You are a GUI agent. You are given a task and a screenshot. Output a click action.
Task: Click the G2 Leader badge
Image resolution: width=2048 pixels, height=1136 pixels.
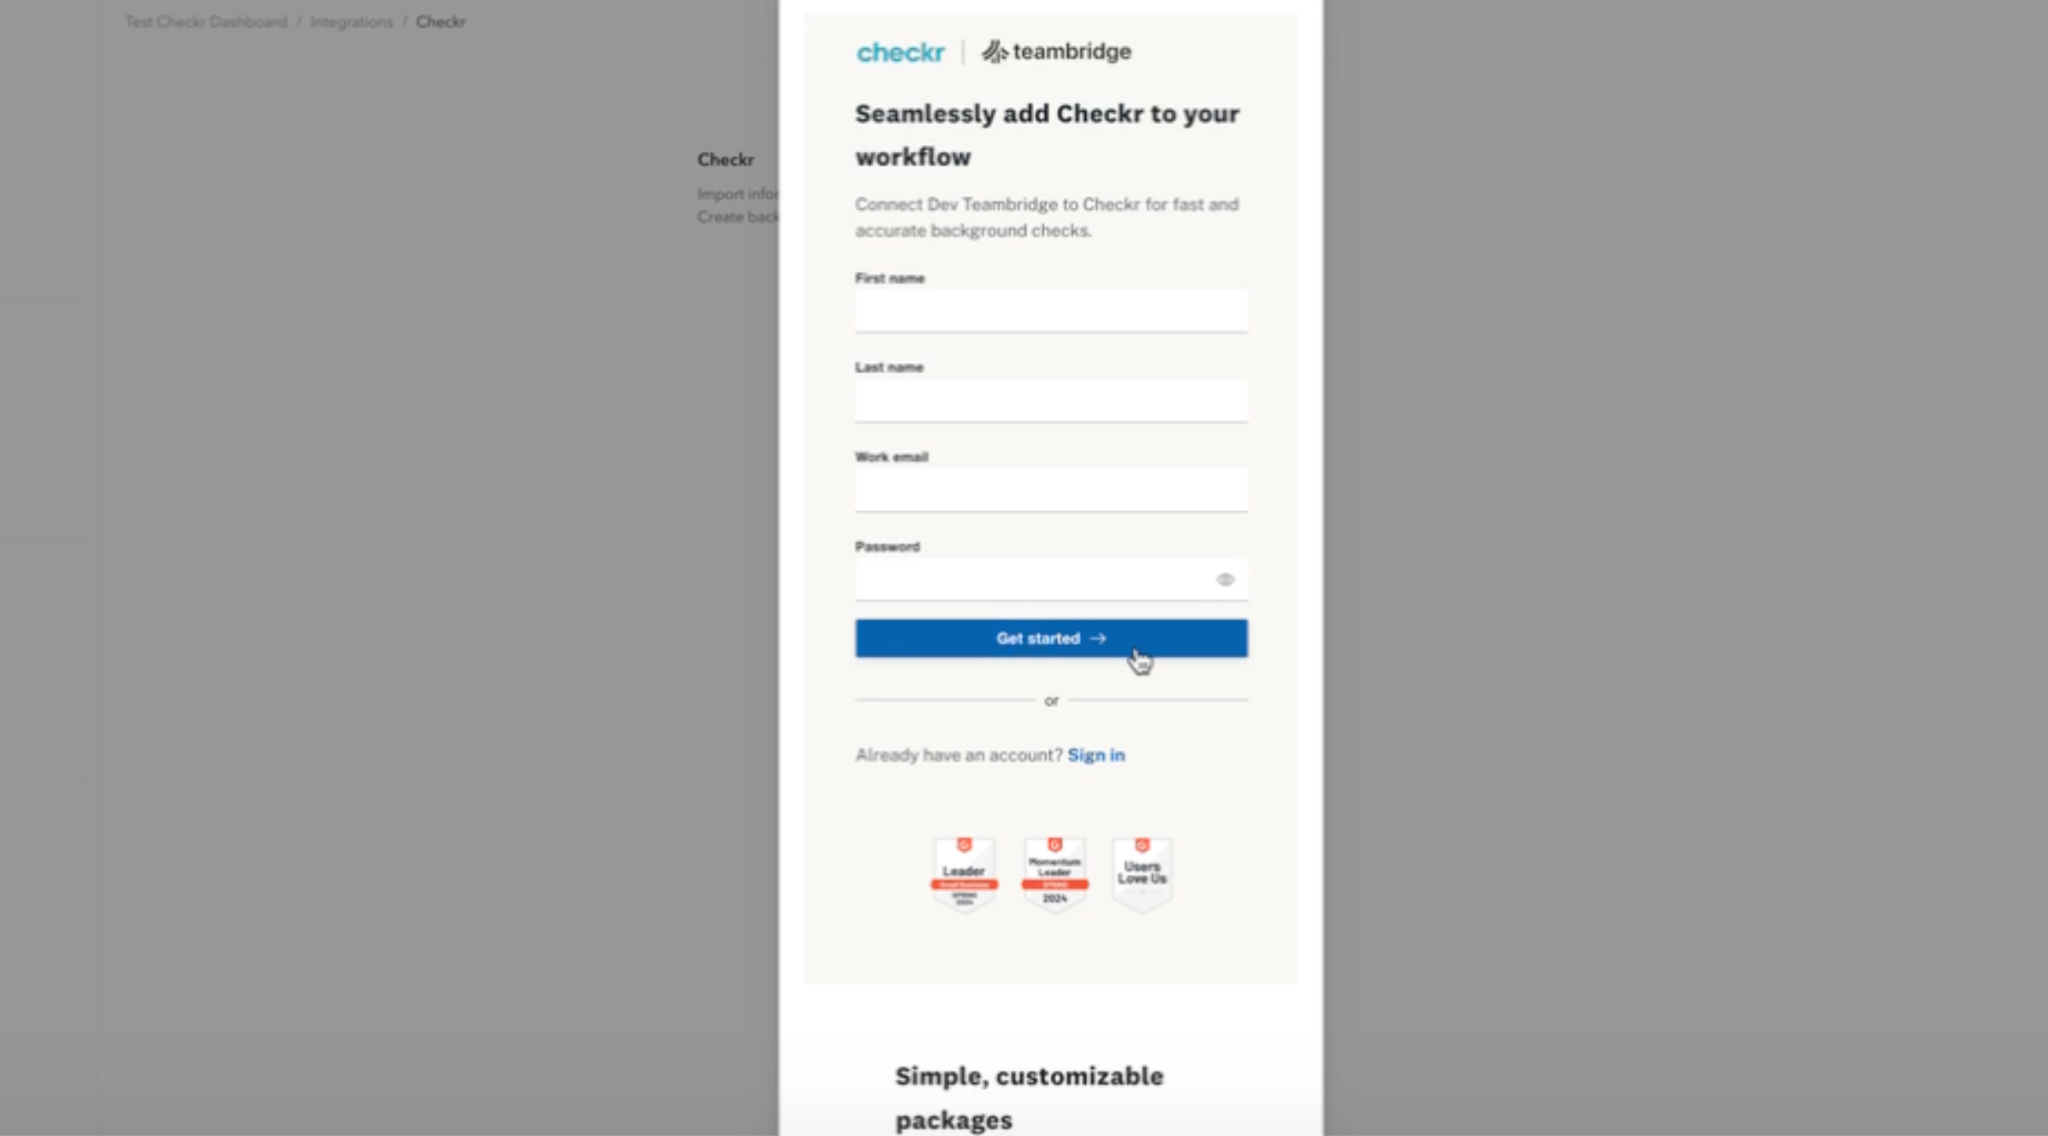click(x=964, y=874)
